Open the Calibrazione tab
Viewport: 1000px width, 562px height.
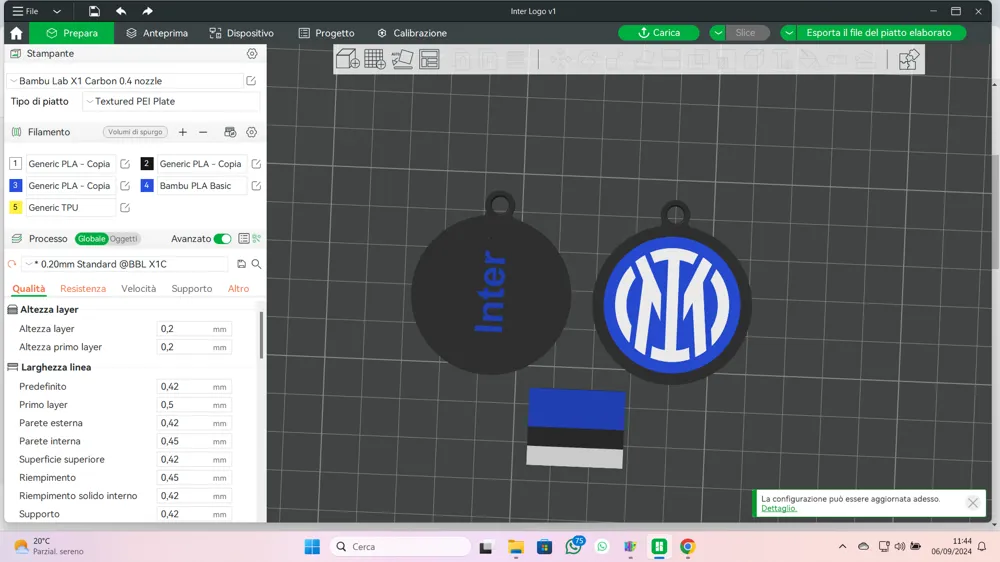(412, 33)
